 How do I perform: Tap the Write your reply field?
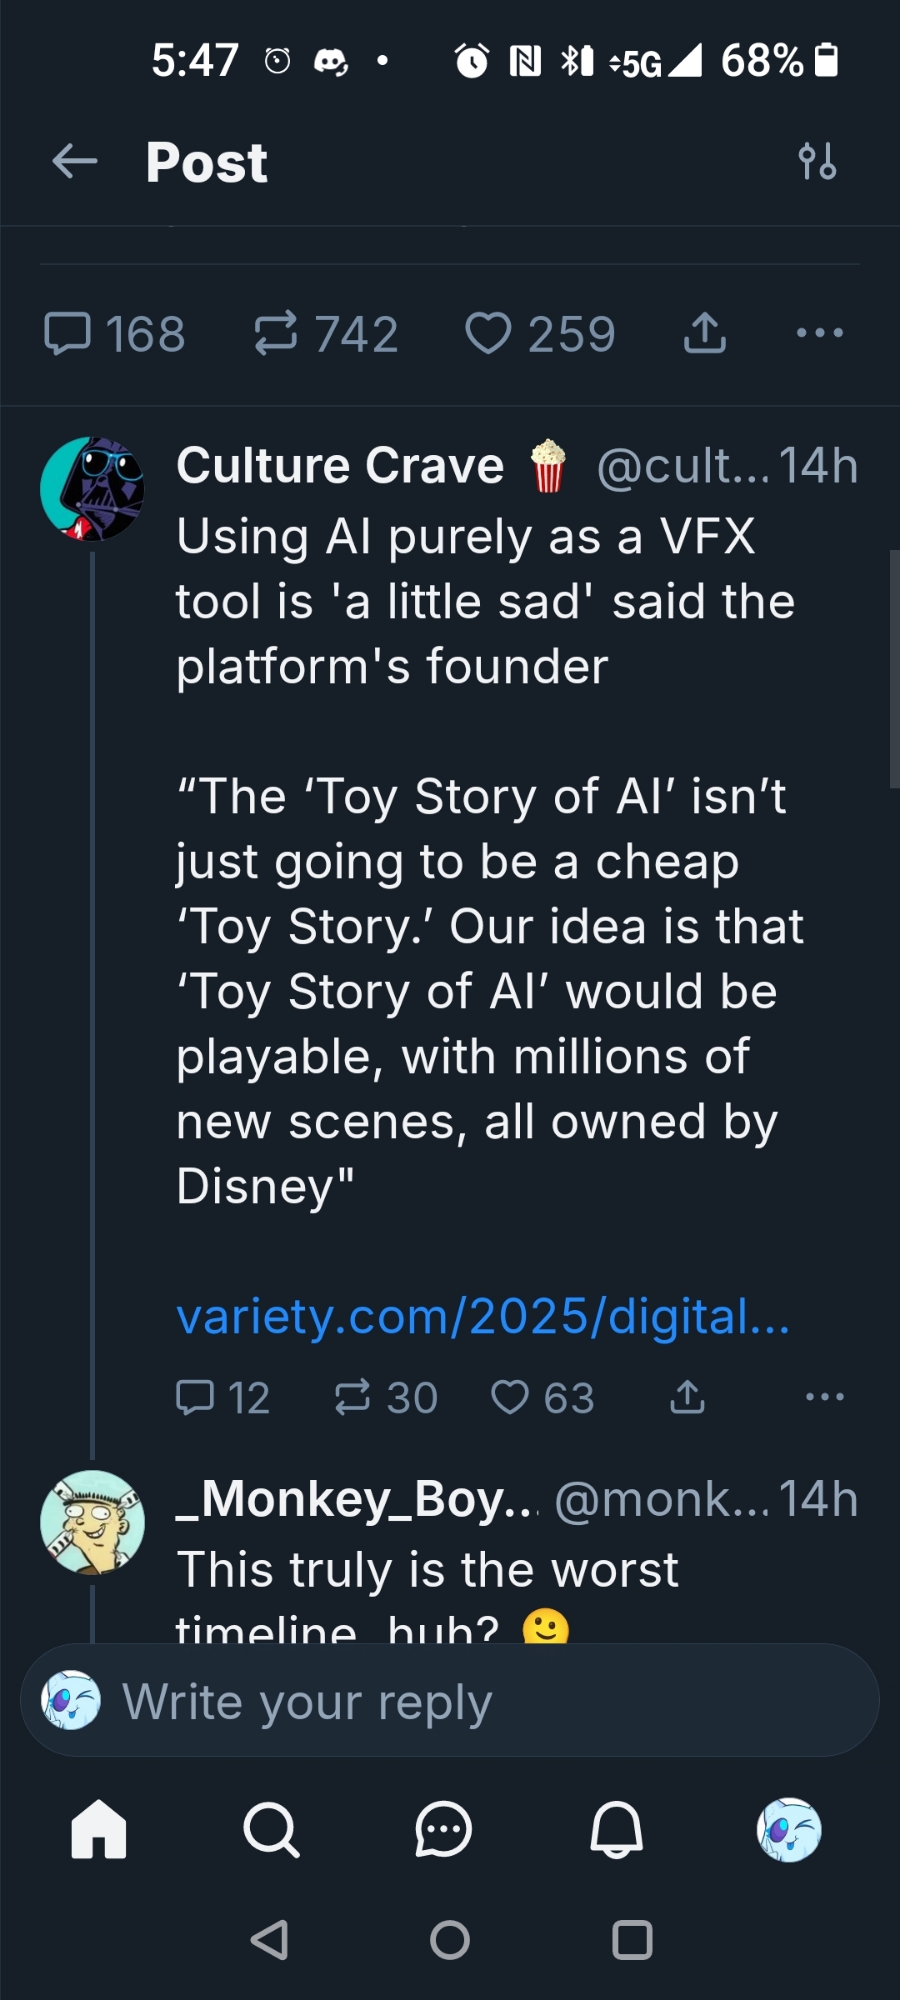click(x=450, y=1701)
